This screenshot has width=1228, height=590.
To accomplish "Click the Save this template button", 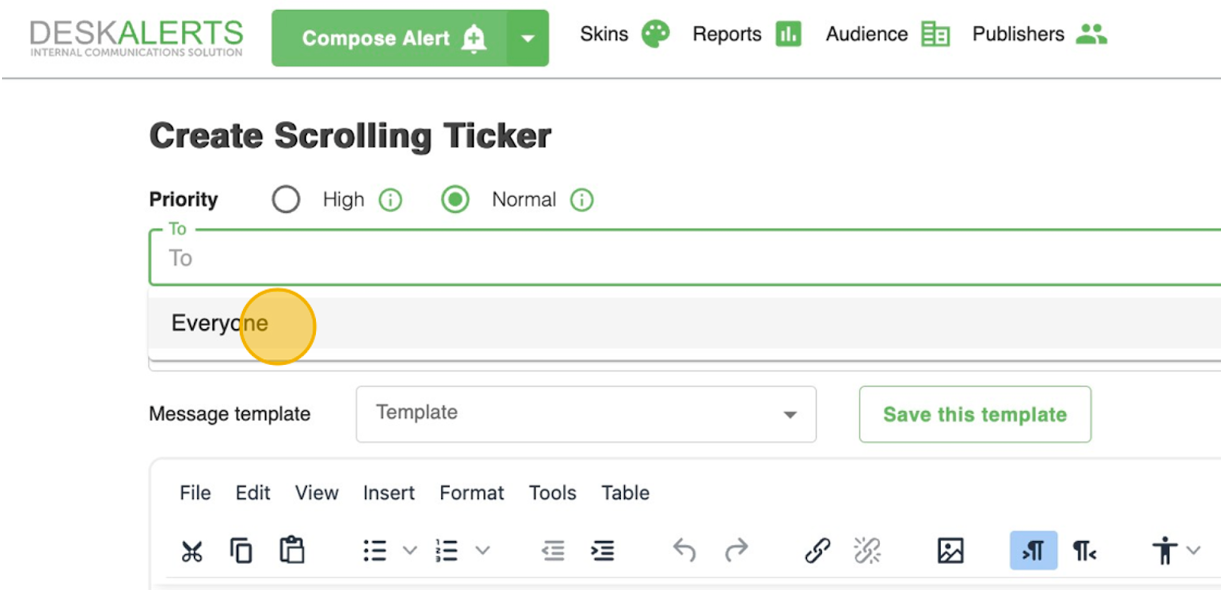I will pos(974,414).
